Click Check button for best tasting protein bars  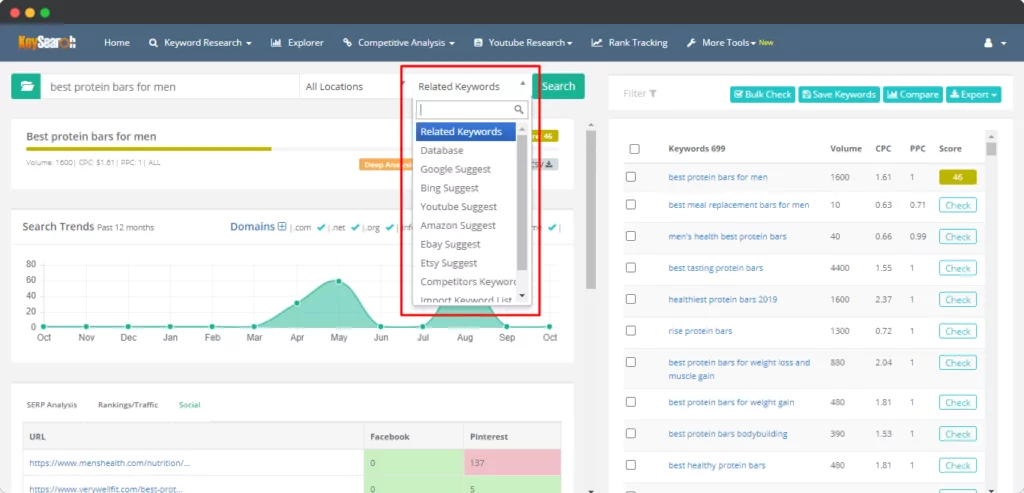coord(958,268)
